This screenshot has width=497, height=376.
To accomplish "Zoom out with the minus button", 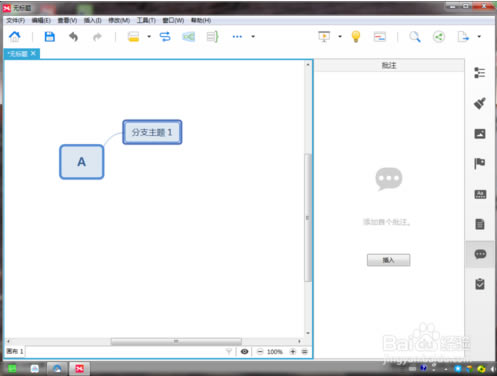I will point(260,352).
